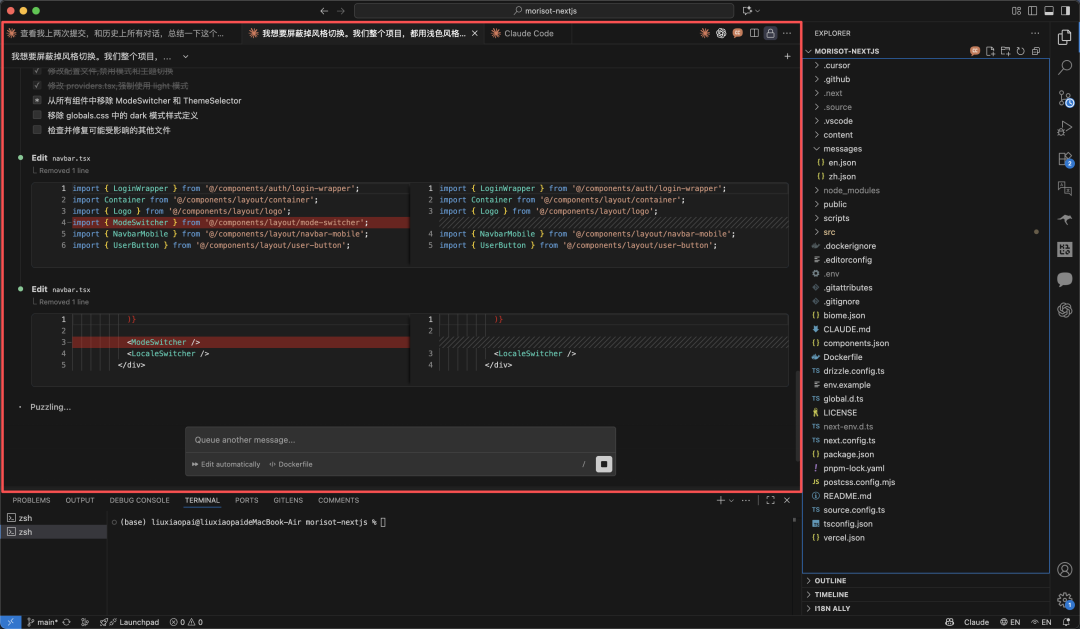Open the Search view in activity bar
Screen dimensions: 1080x629
point(1065,67)
